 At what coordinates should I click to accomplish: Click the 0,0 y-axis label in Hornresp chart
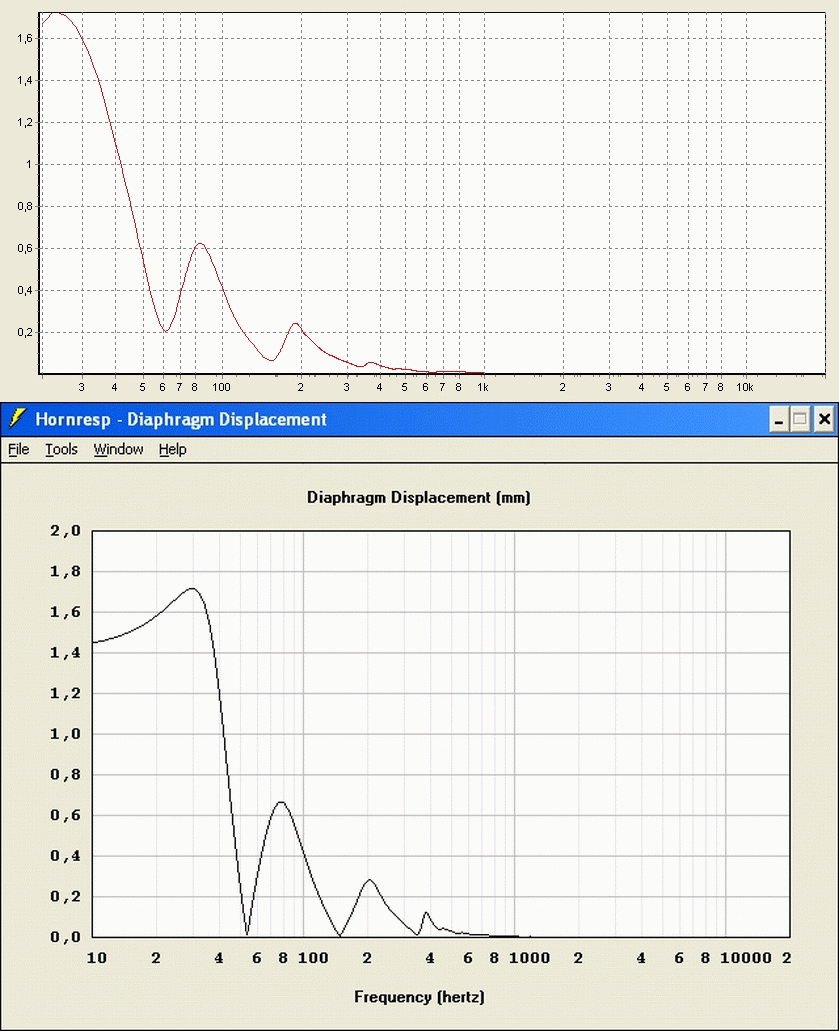66,937
